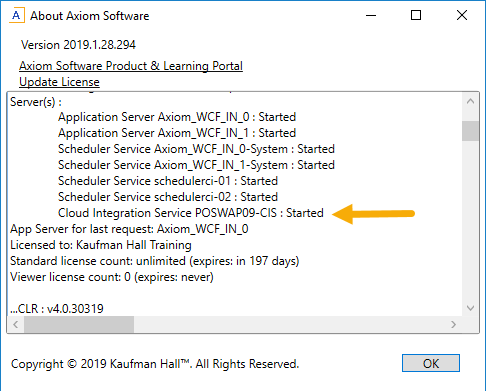Screen dimensions: 486x391
Task: Click the empty horizontal scrollbar track area
Action: tap(289, 324)
